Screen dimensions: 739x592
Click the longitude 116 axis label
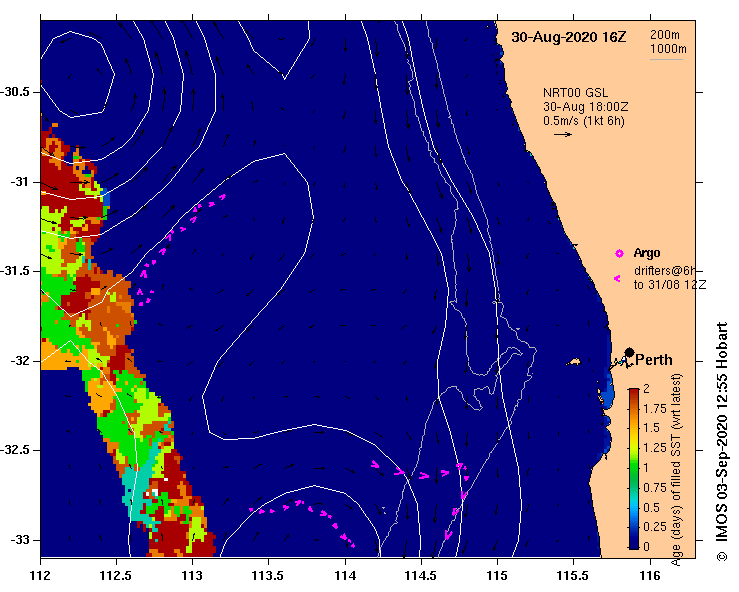650,576
